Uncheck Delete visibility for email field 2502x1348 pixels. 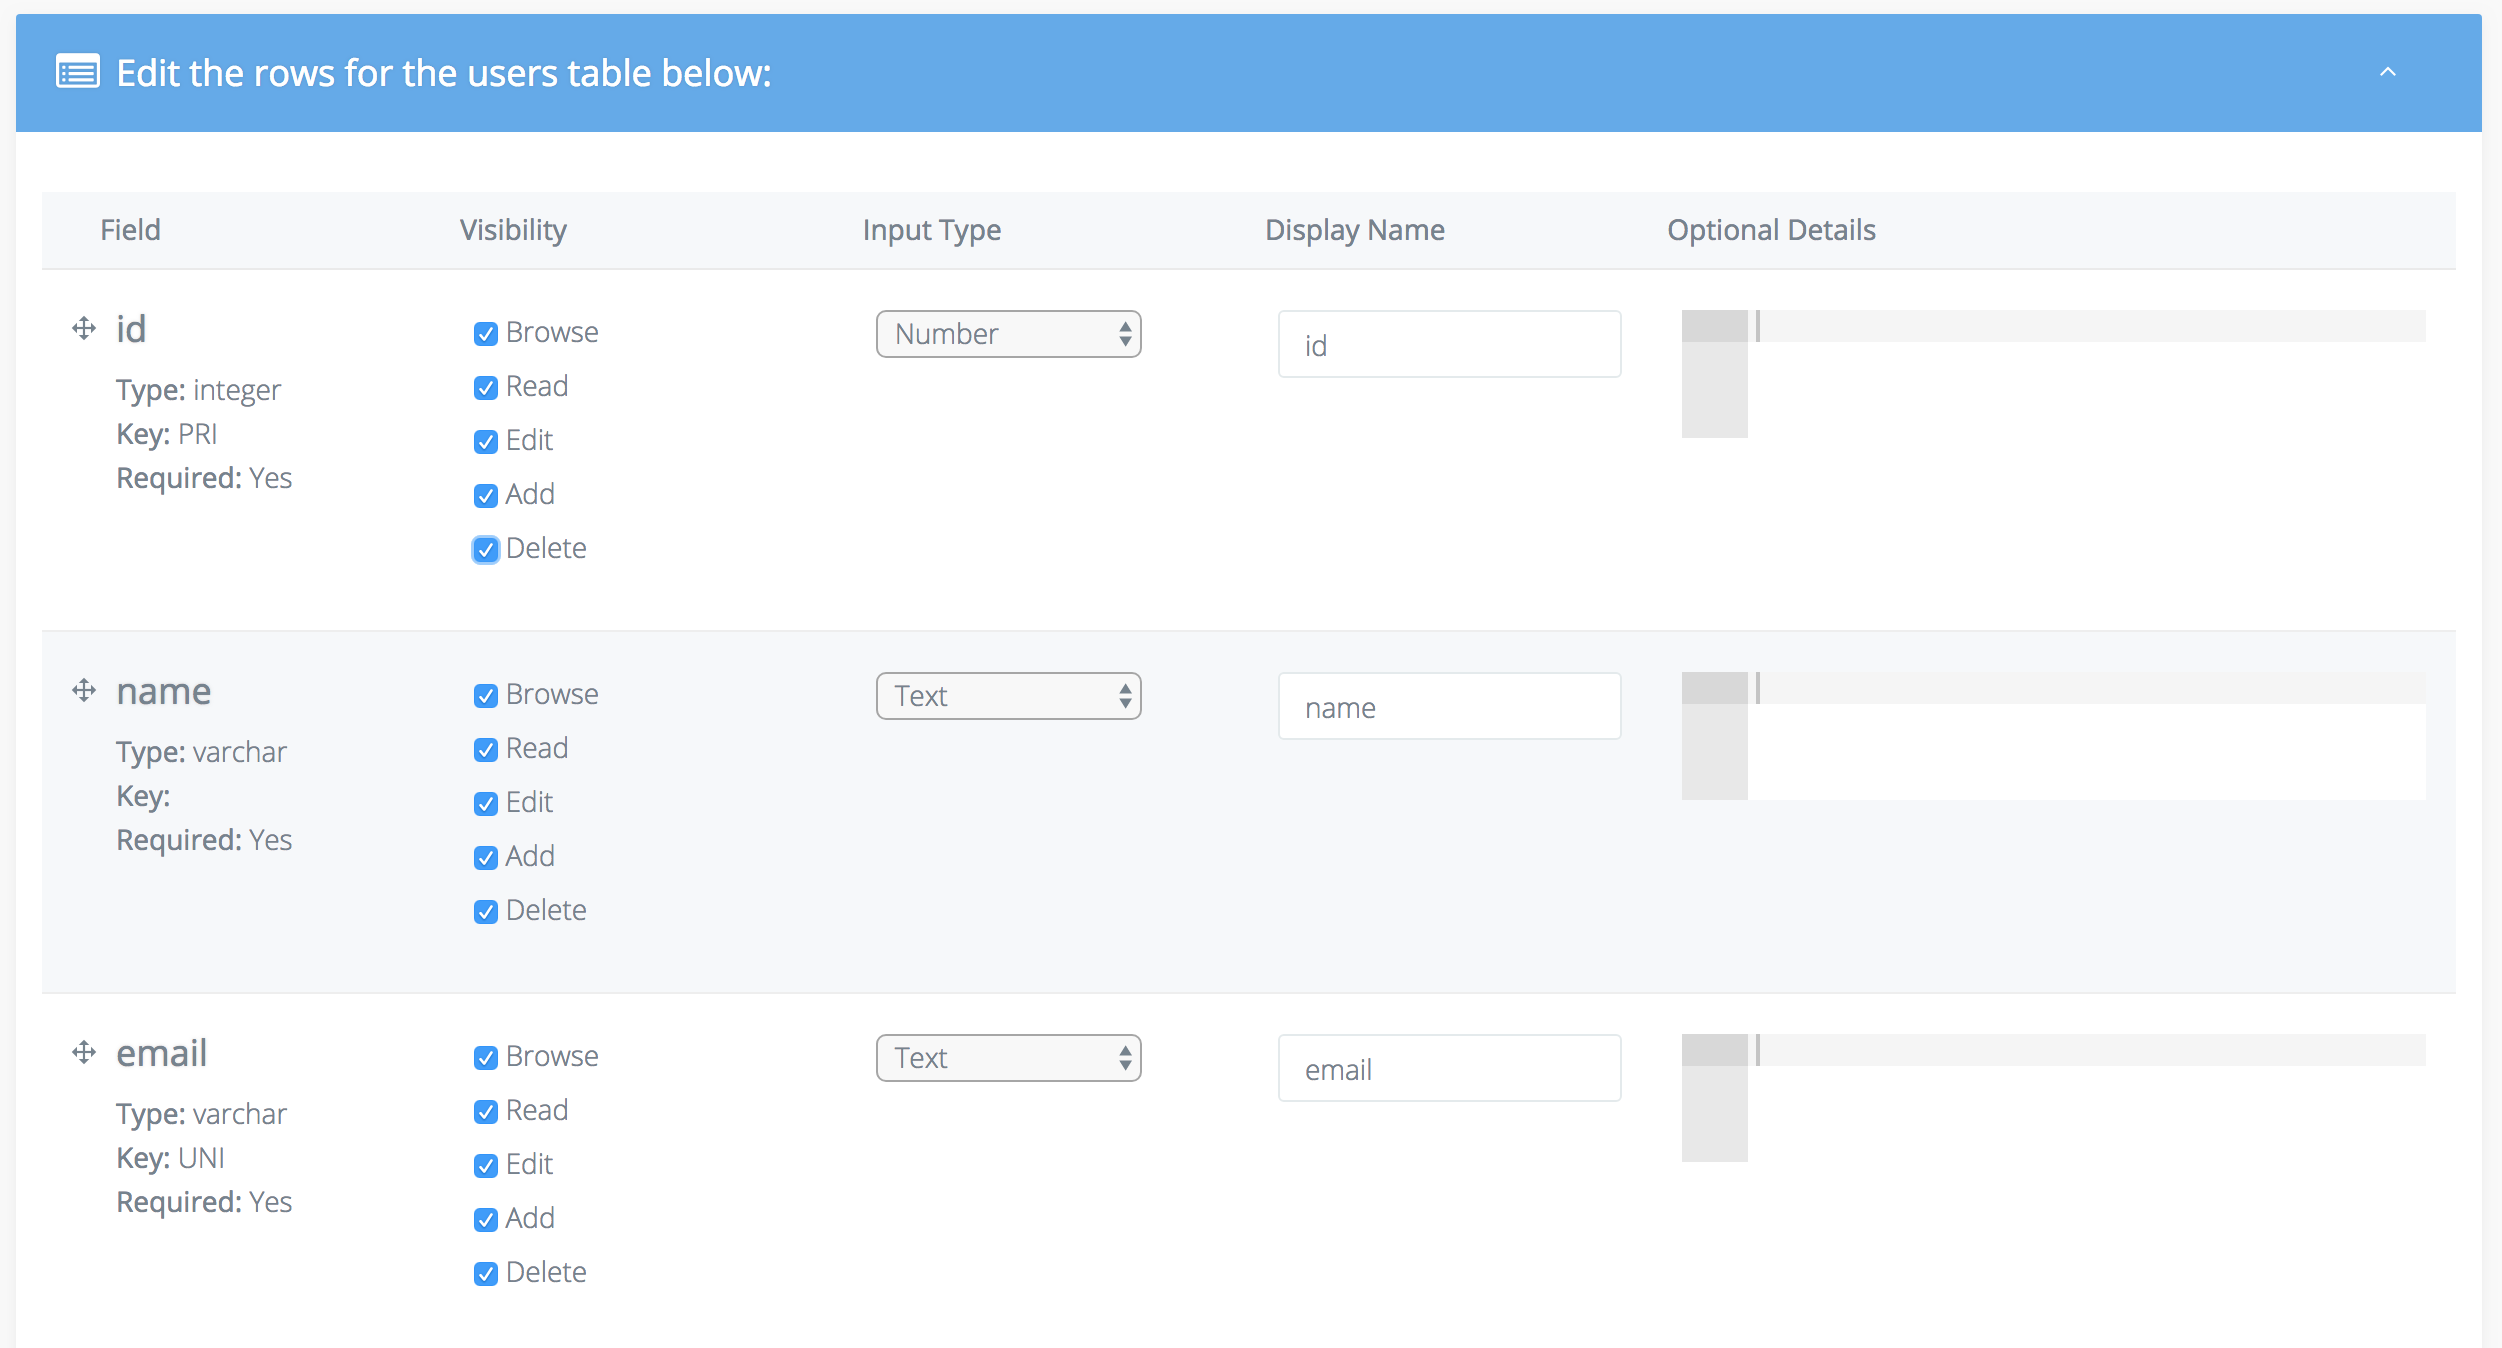486,1273
